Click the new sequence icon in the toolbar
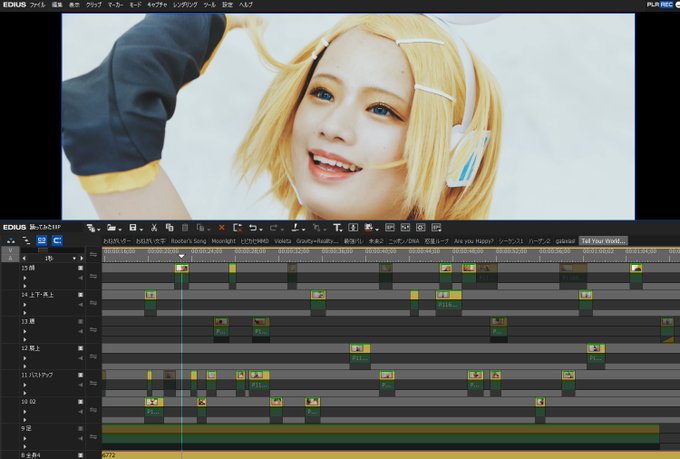 click(90, 228)
